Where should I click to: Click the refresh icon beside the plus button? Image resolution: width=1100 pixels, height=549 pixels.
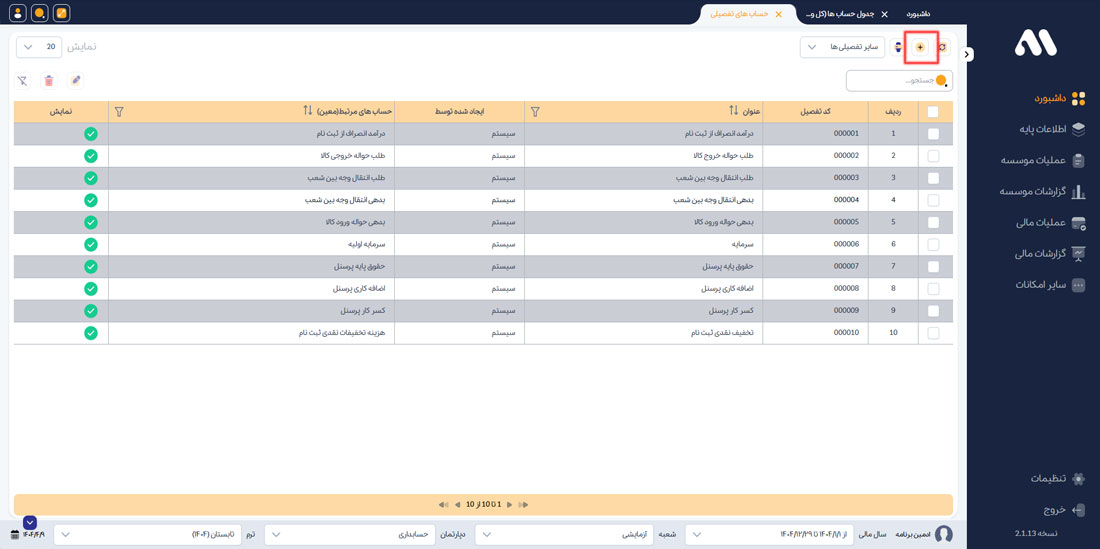coord(942,47)
